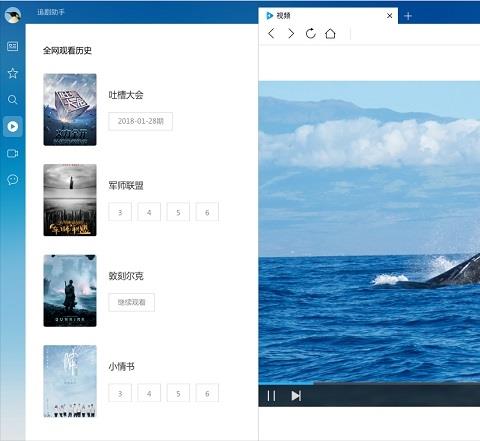Open the 小情书 poster thumbnail
Viewport: 480px width, 441px height.
tap(70, 381)
